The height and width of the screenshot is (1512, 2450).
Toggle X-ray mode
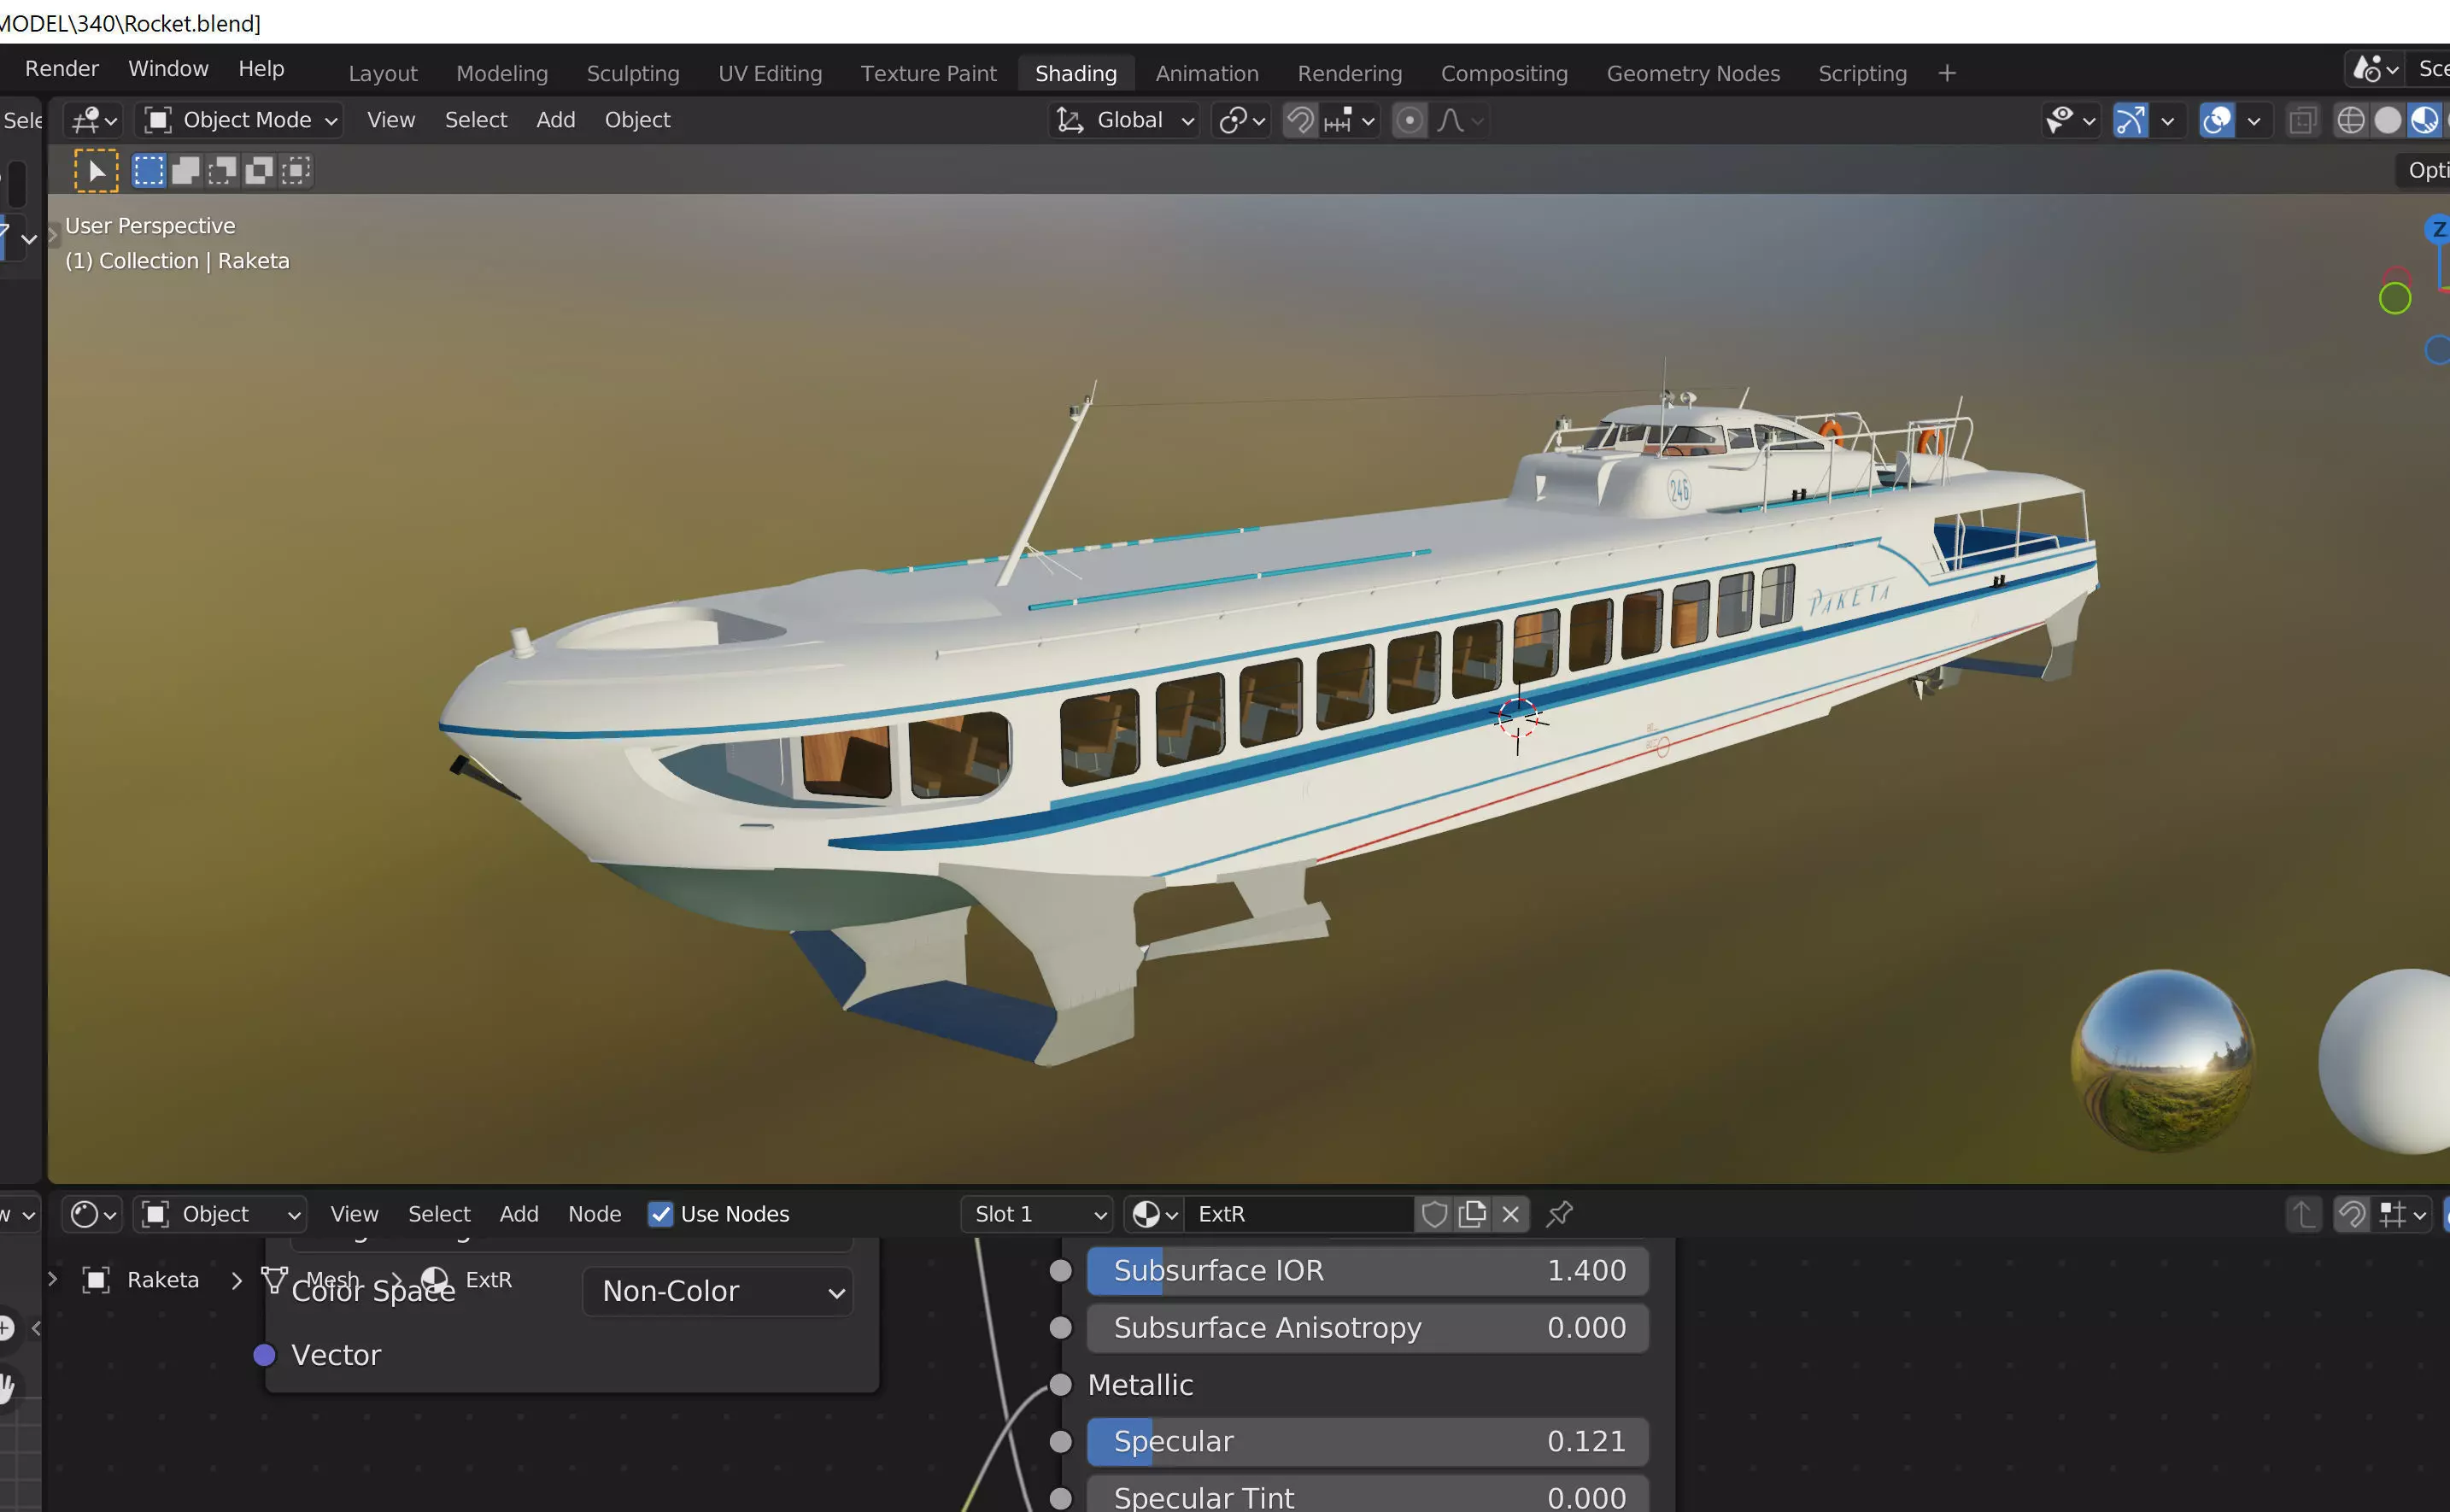2303,121
